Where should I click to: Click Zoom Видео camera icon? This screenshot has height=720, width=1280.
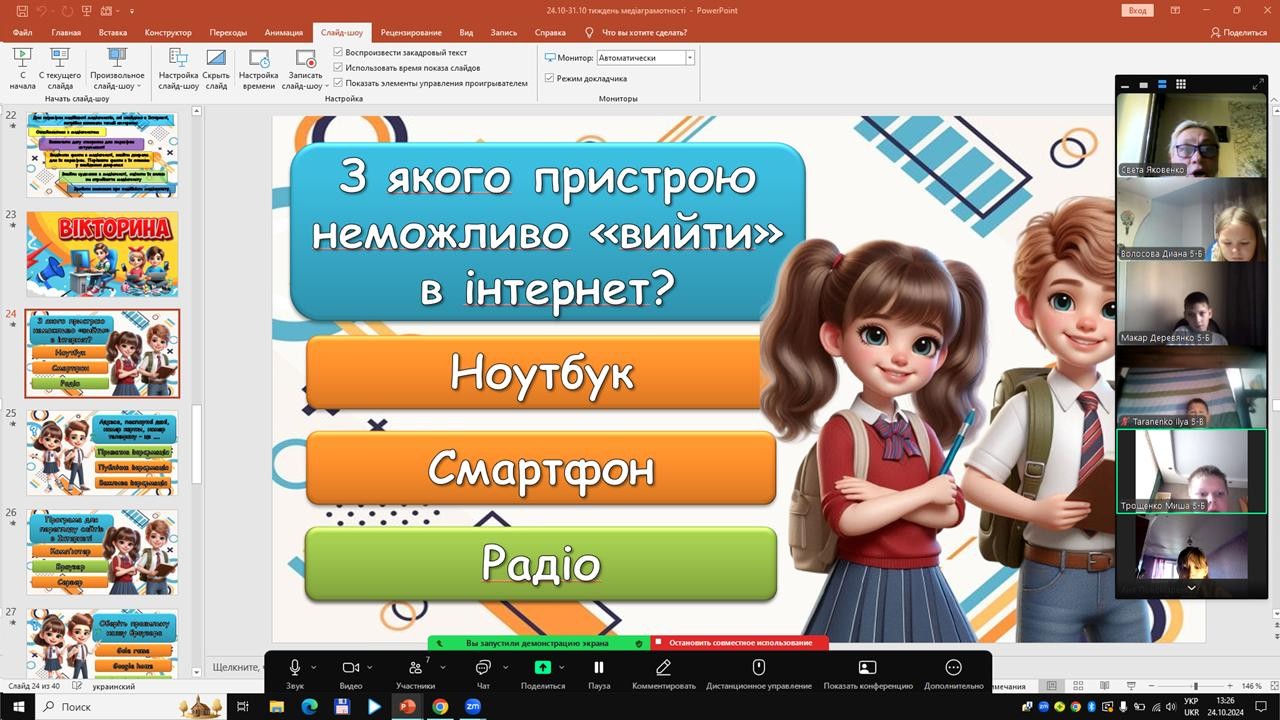pyautogui.click(x=351, y=667)
